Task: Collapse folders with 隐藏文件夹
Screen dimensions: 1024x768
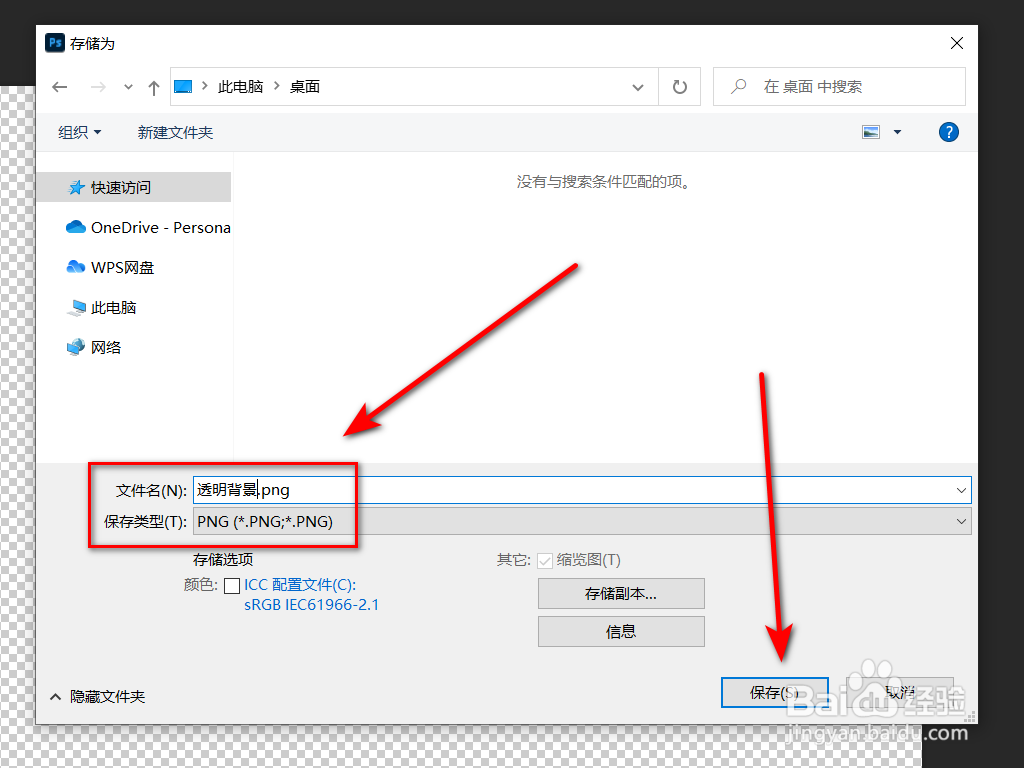Action: [97, 697]
